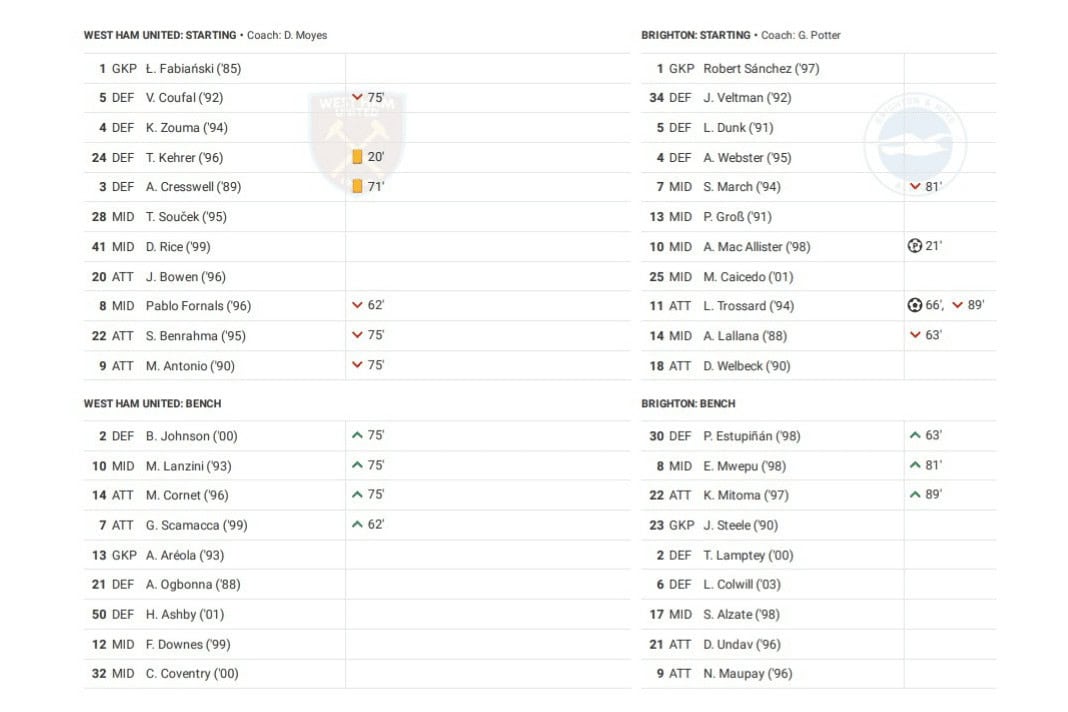The width and height of the screenshot is (1068, 712).
Task: Click V. Coufal's substituted-off arrow
Action: (357, 98)
